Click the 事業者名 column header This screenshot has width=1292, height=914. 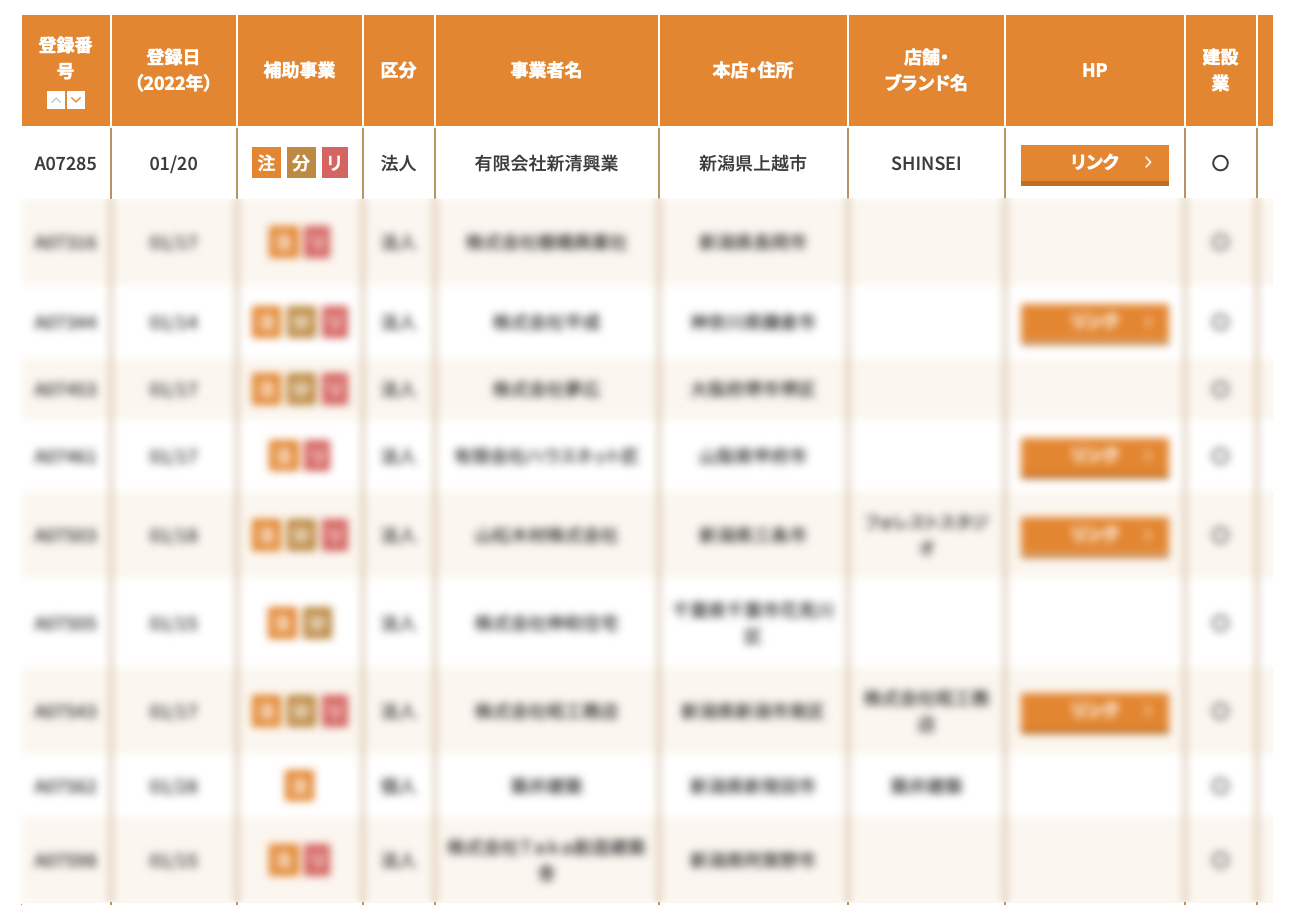pyautogui.click(x=547, y=71)
